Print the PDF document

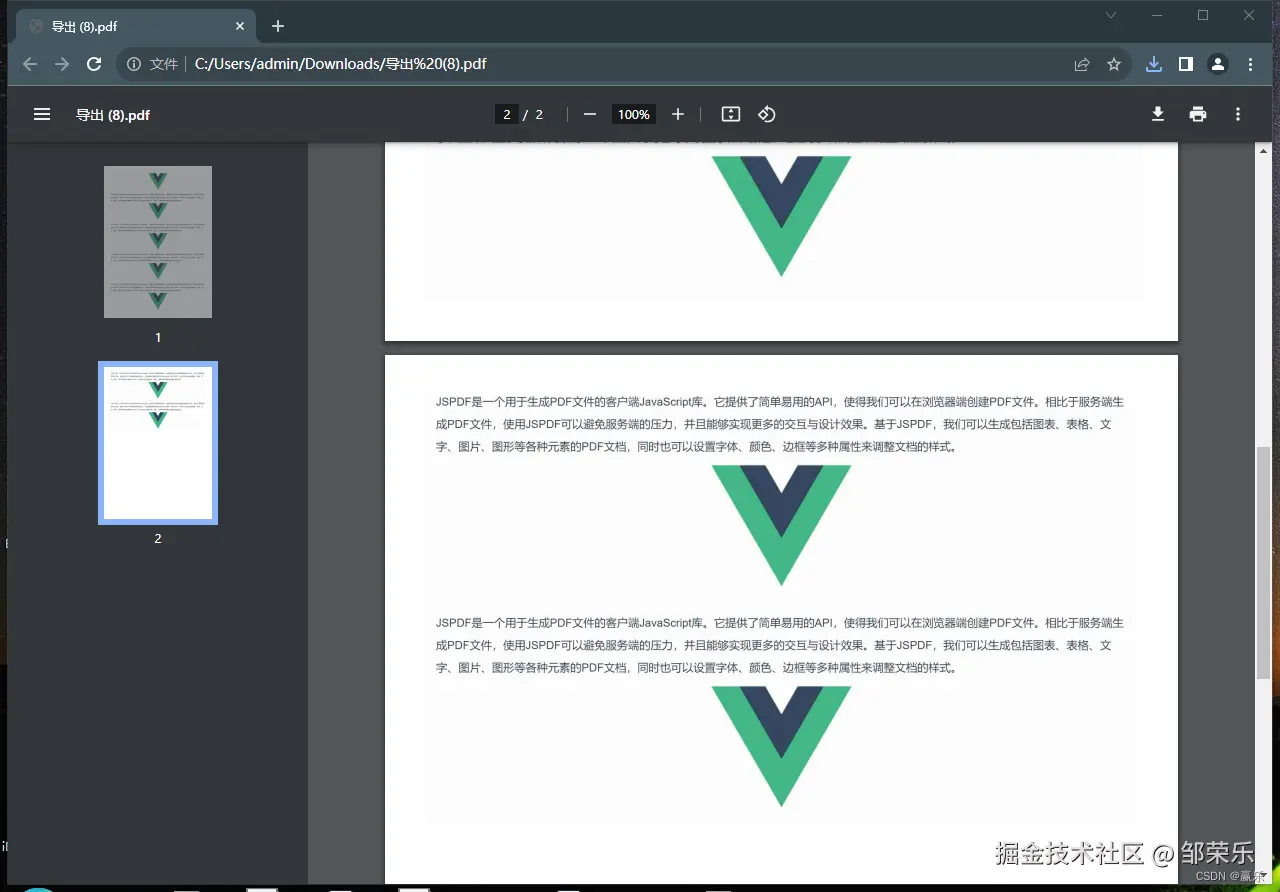(1197, 114)
